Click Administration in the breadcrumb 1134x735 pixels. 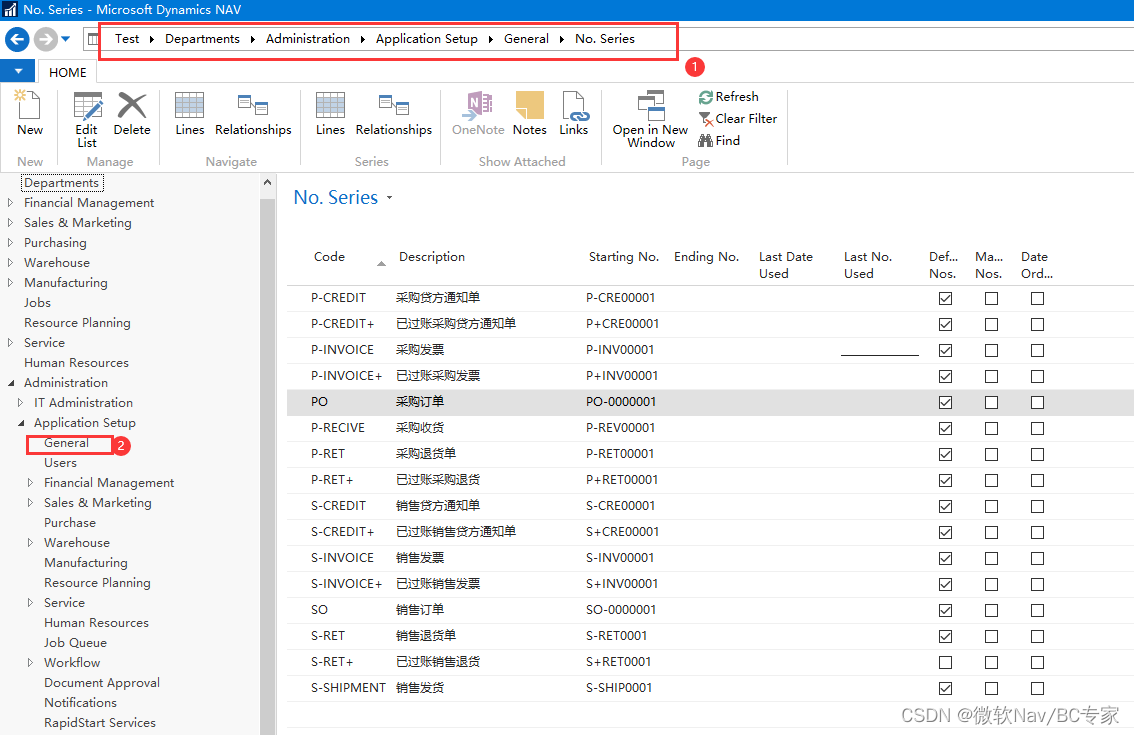point(308,39)
